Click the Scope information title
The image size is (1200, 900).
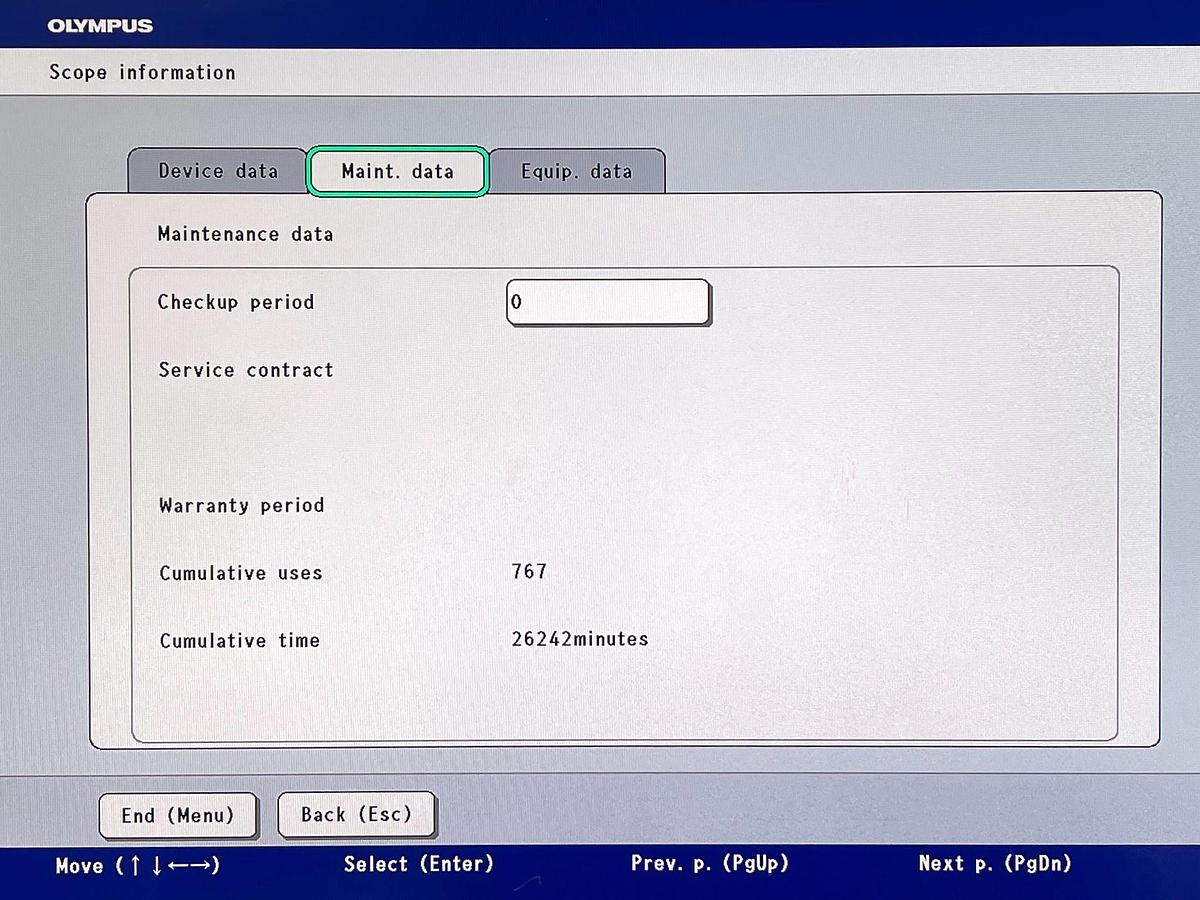142,73
